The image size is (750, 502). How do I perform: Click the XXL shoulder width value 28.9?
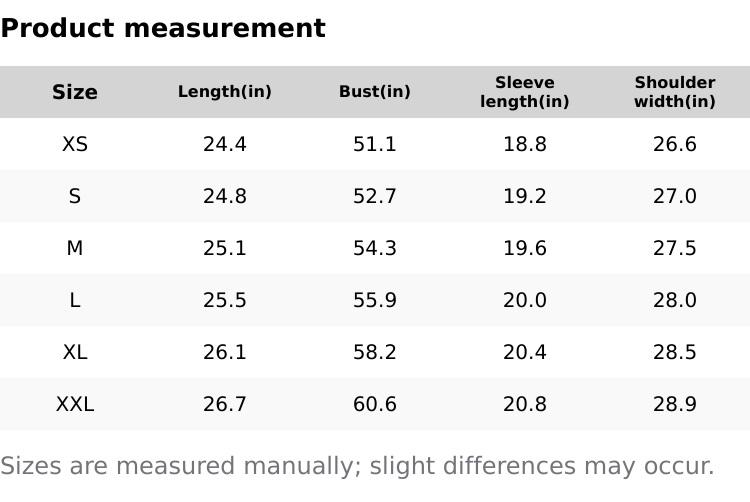coord(675,404)
